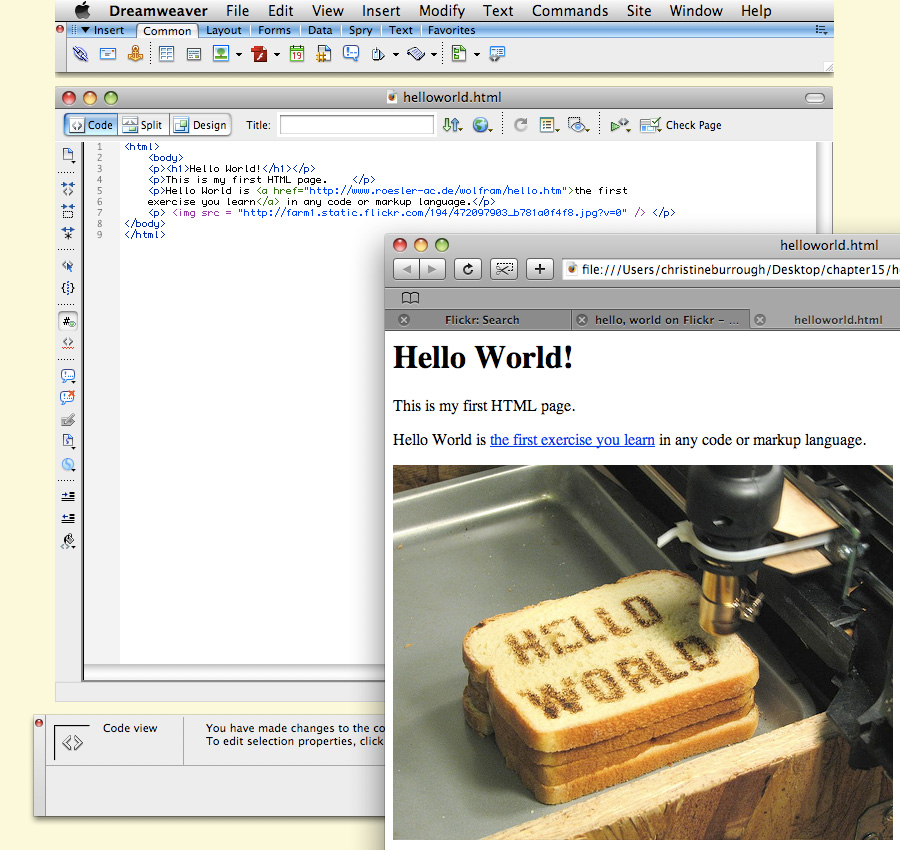Click the document Title input field

pos(356,125)
